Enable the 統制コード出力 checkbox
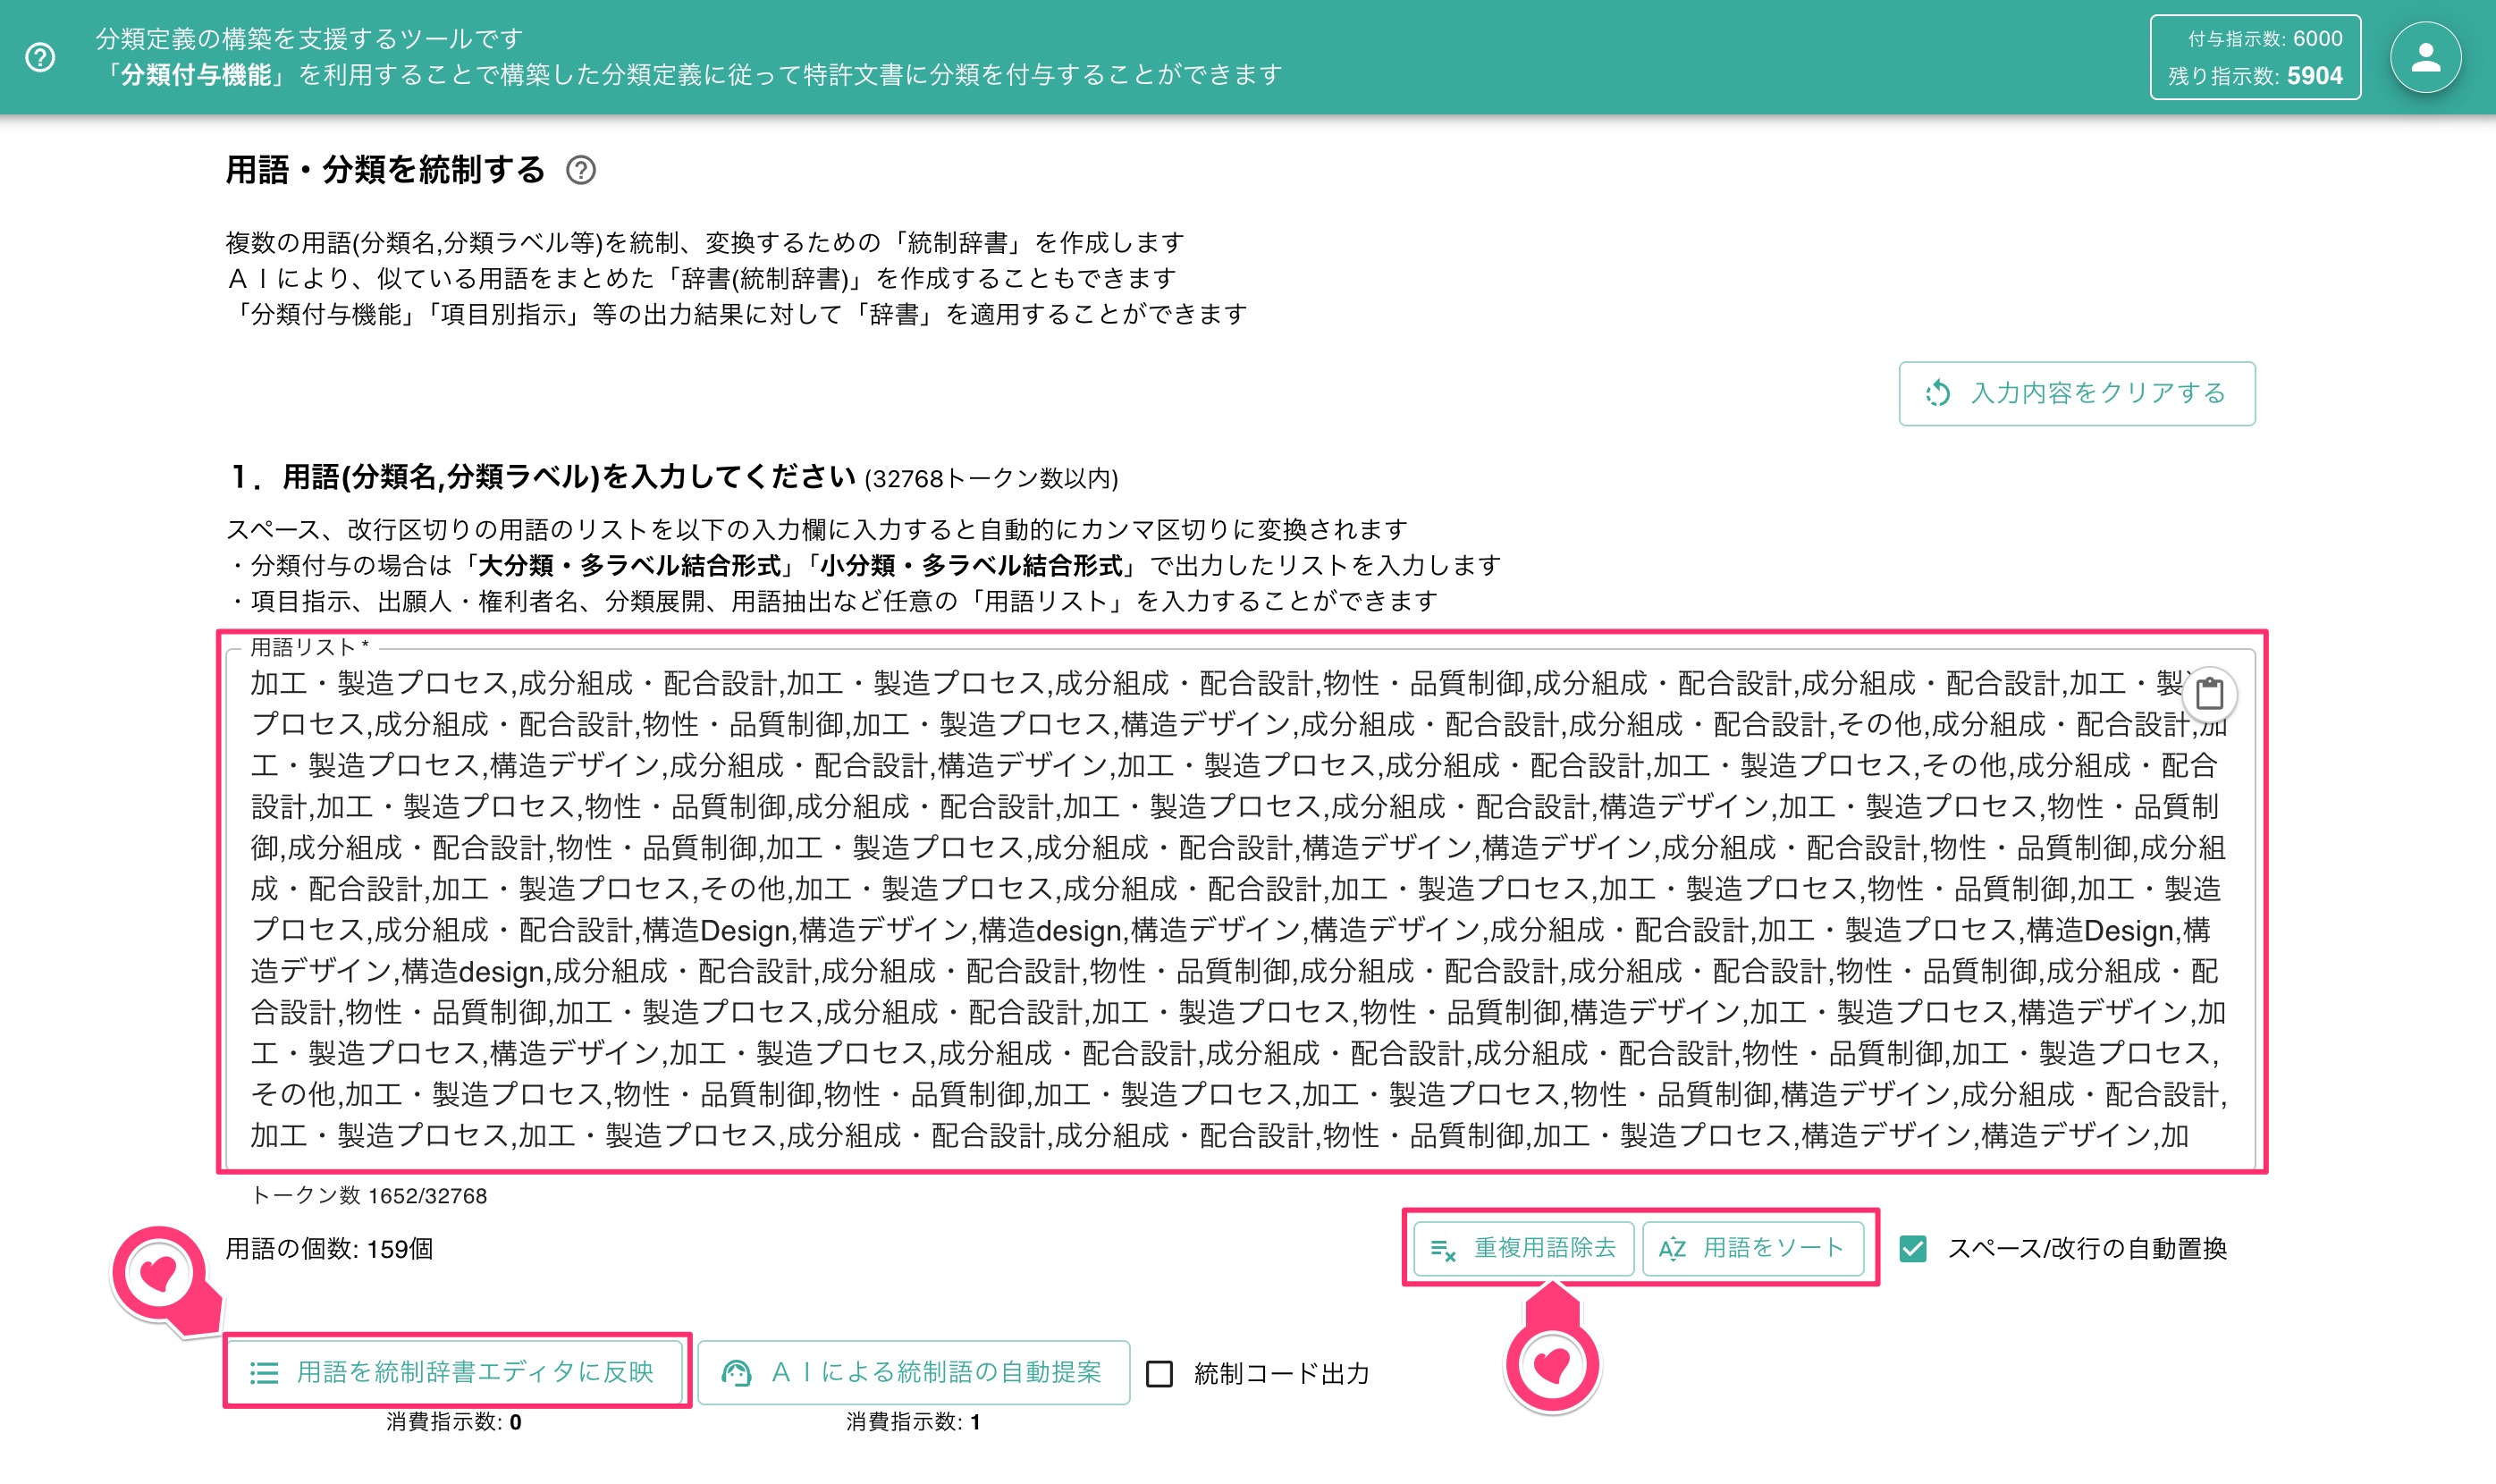Viewport: 2496px width, 1484px height. (x=1159, y=1373)
